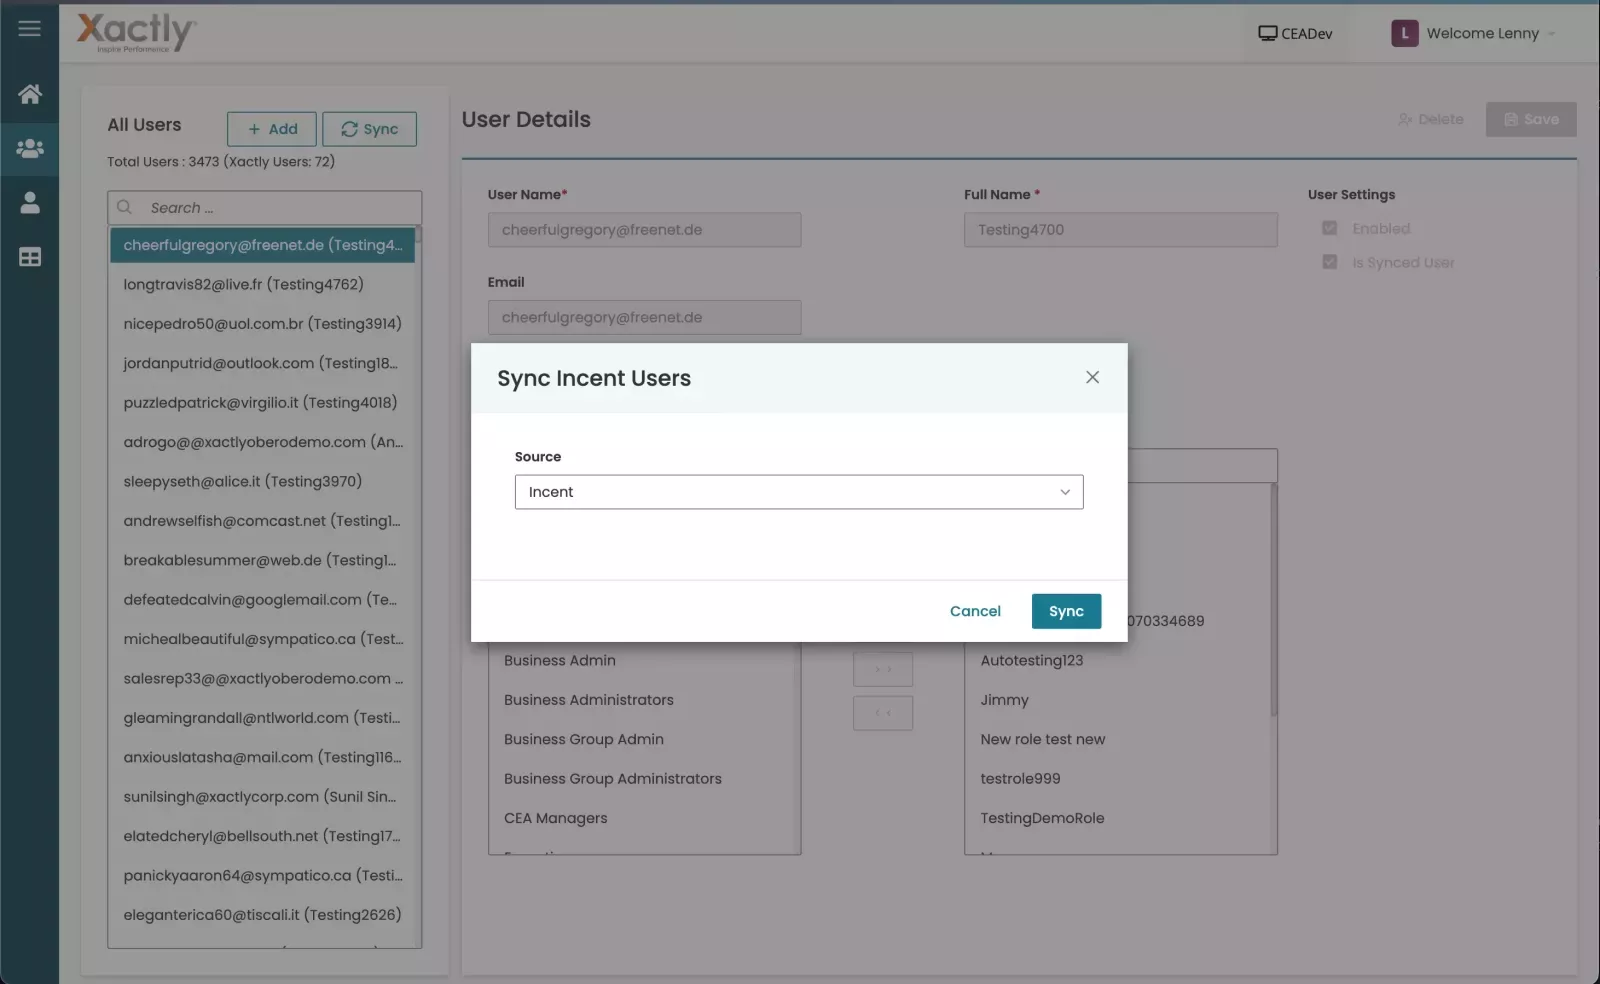Select the Business Group Administrators role

(642, 779)
